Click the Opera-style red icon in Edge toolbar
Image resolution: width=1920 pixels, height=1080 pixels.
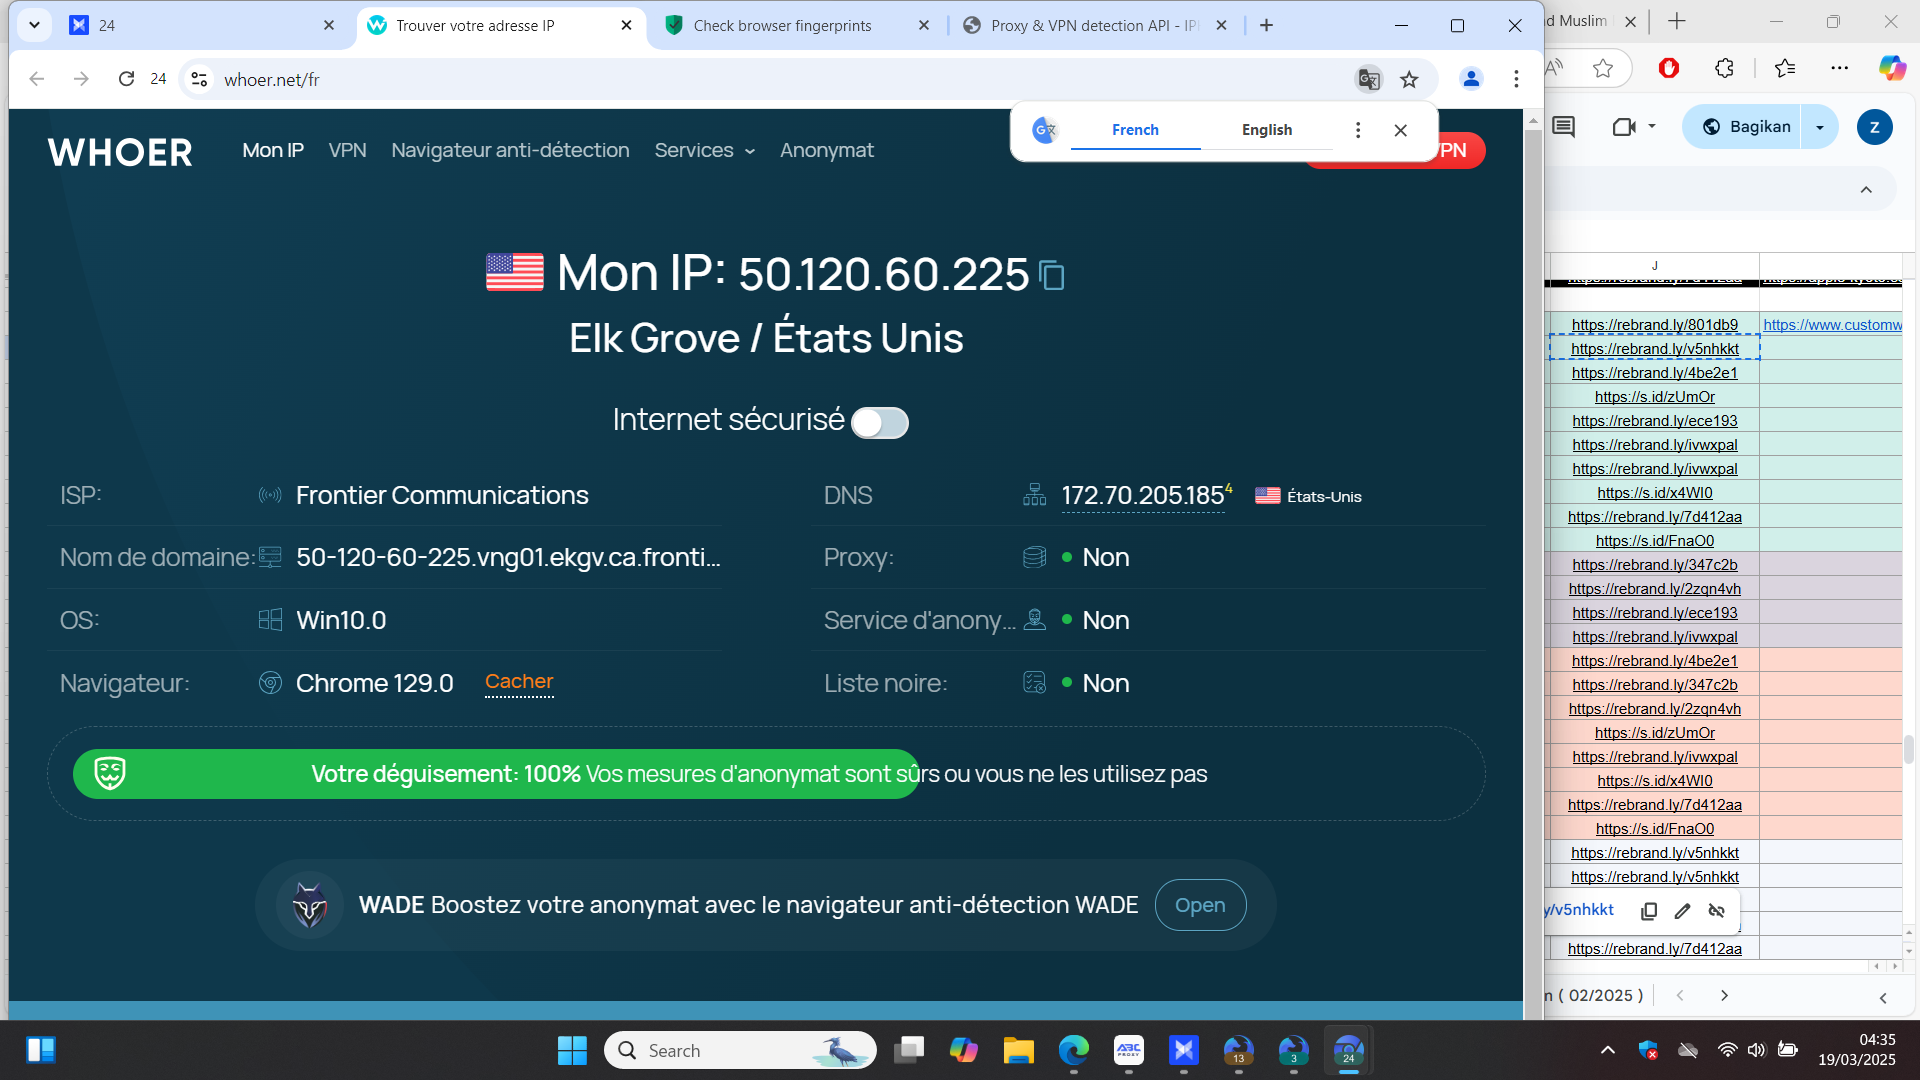click(1668, 68)
